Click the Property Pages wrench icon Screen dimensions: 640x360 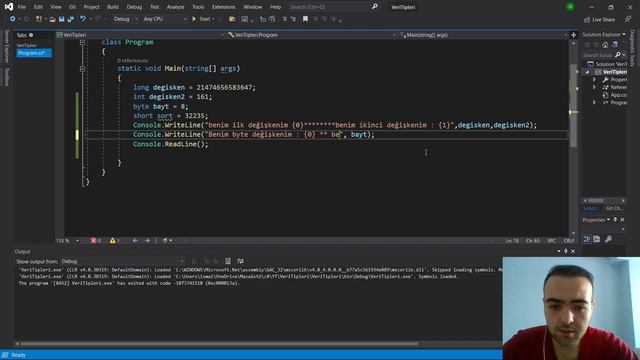coord(608,239)
